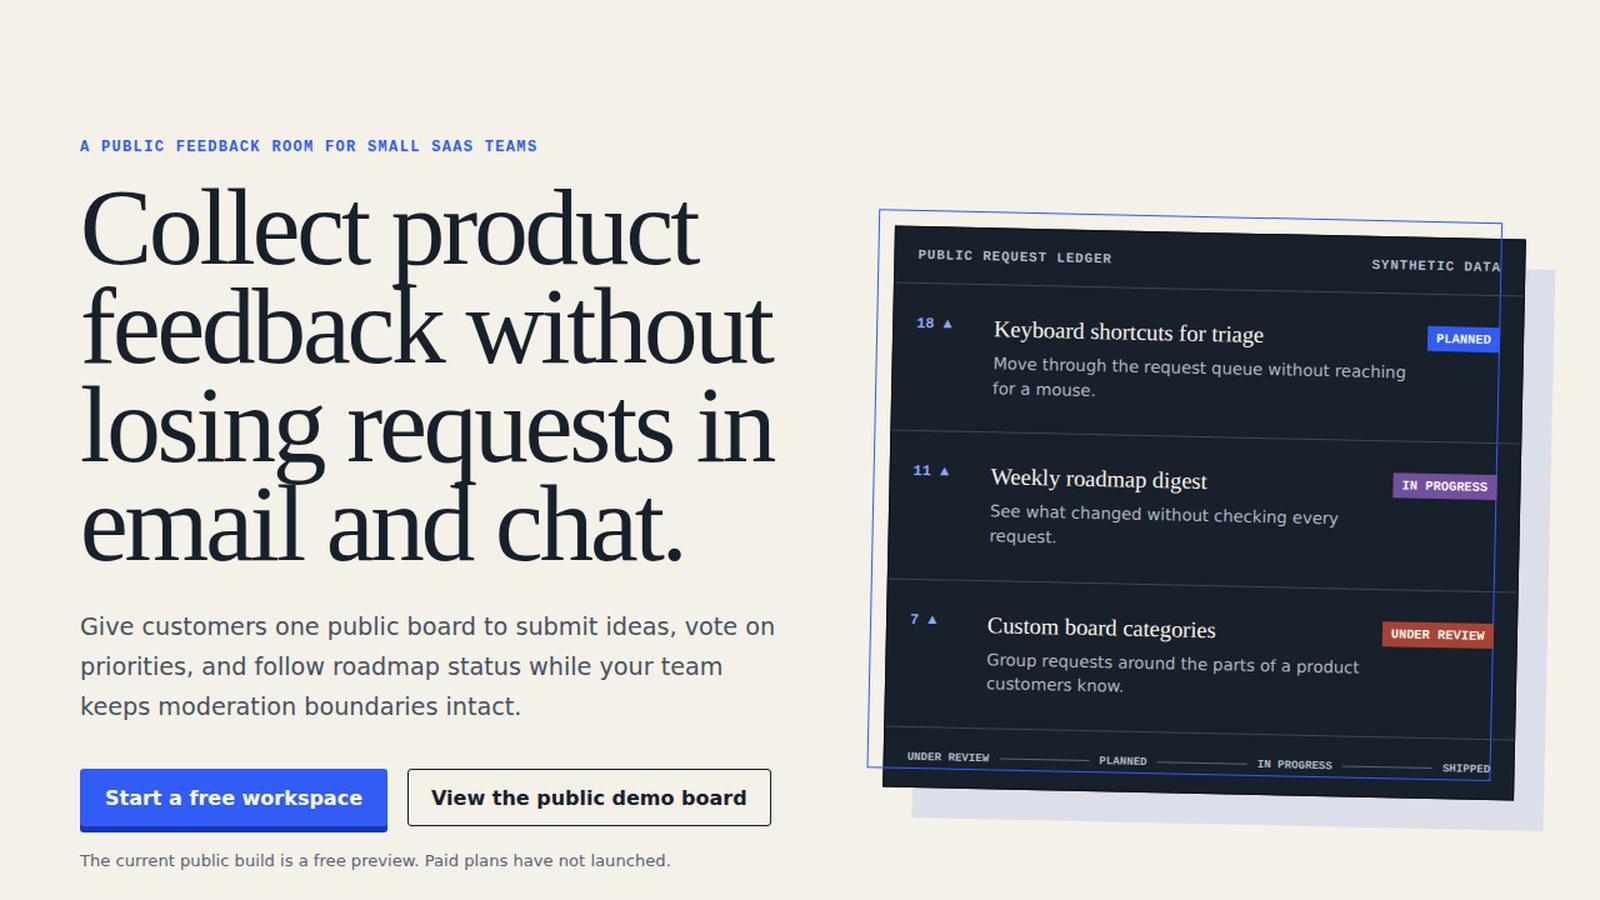
Task: Click 'See what changed without checking' description
Action: click(1163, 525)
